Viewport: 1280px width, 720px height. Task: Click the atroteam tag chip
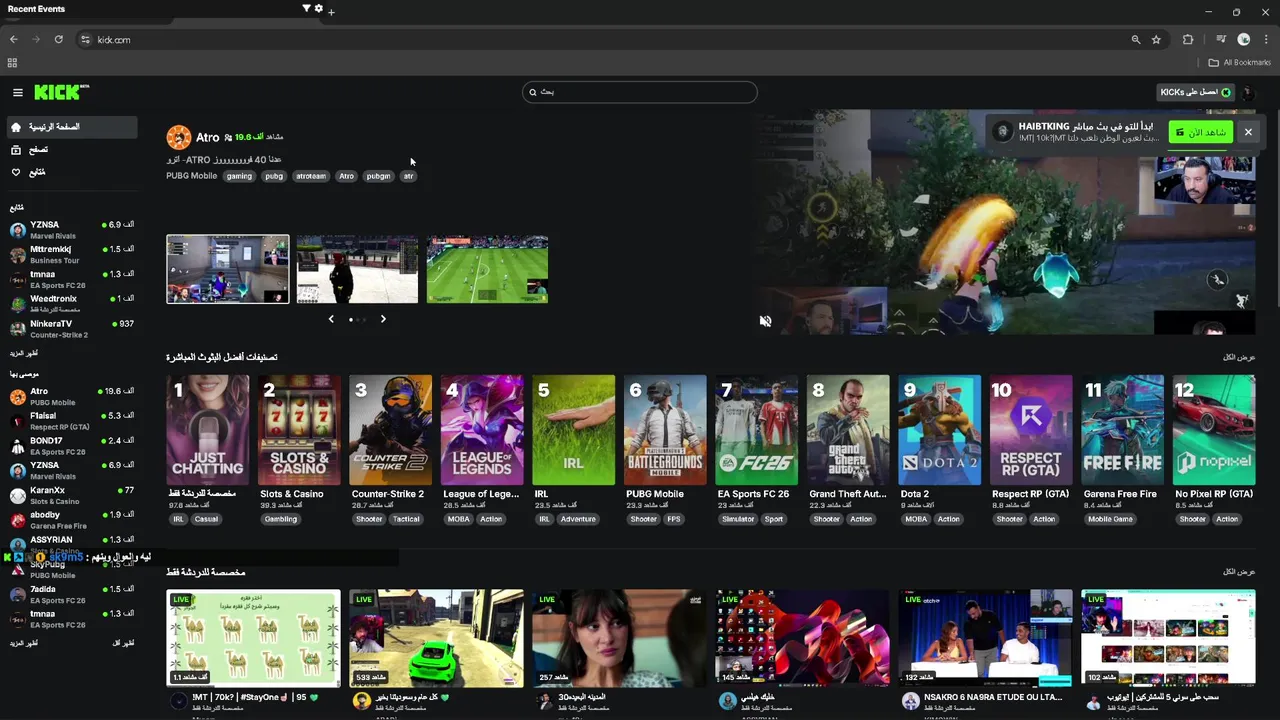[x=311, y=176]
